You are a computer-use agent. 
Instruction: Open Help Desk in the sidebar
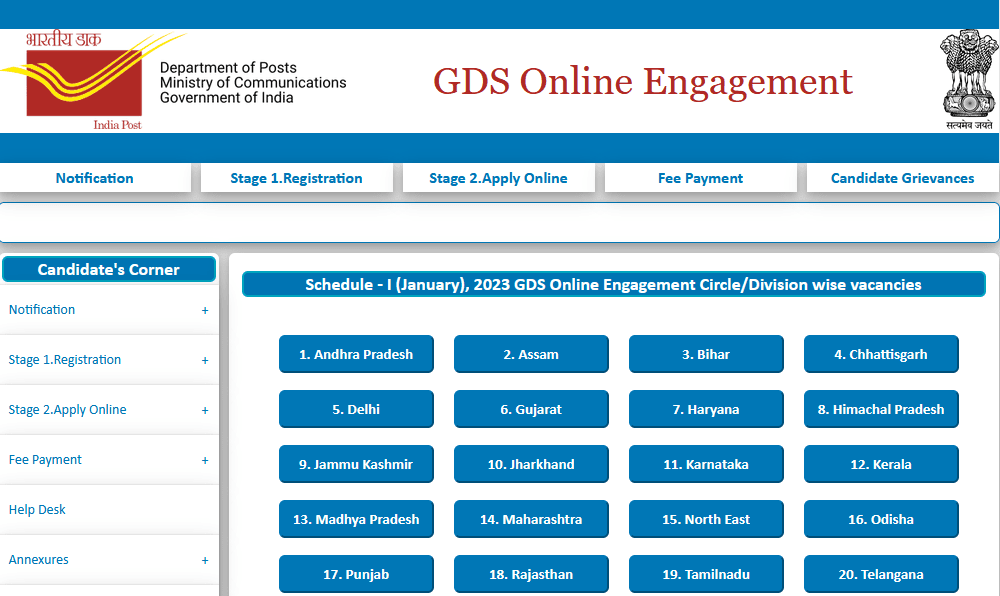click(x=37, y=509)
